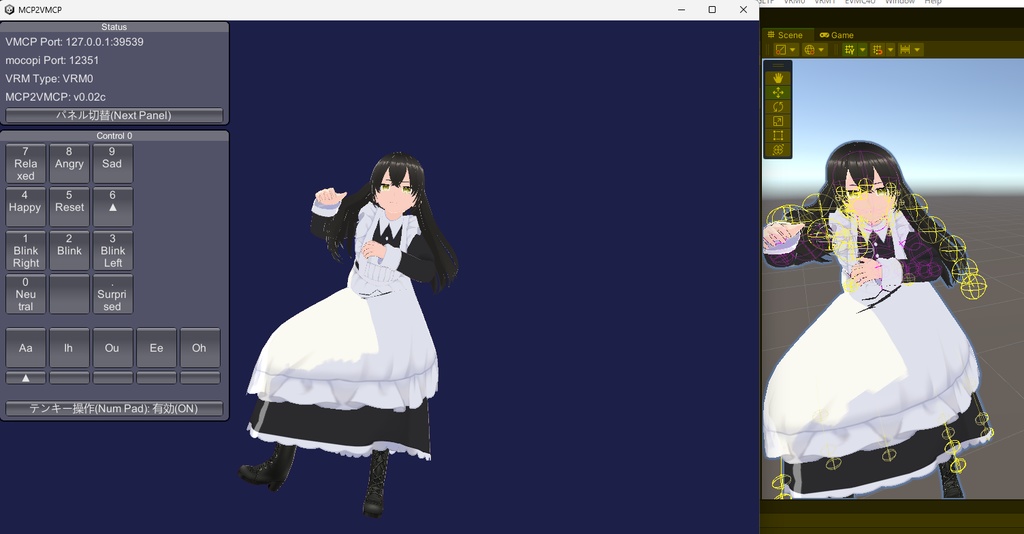Open the increment snapping dropdown arrow
Image resolution: width=1024 pixels, height=534 pixels.
coord(918,50)
